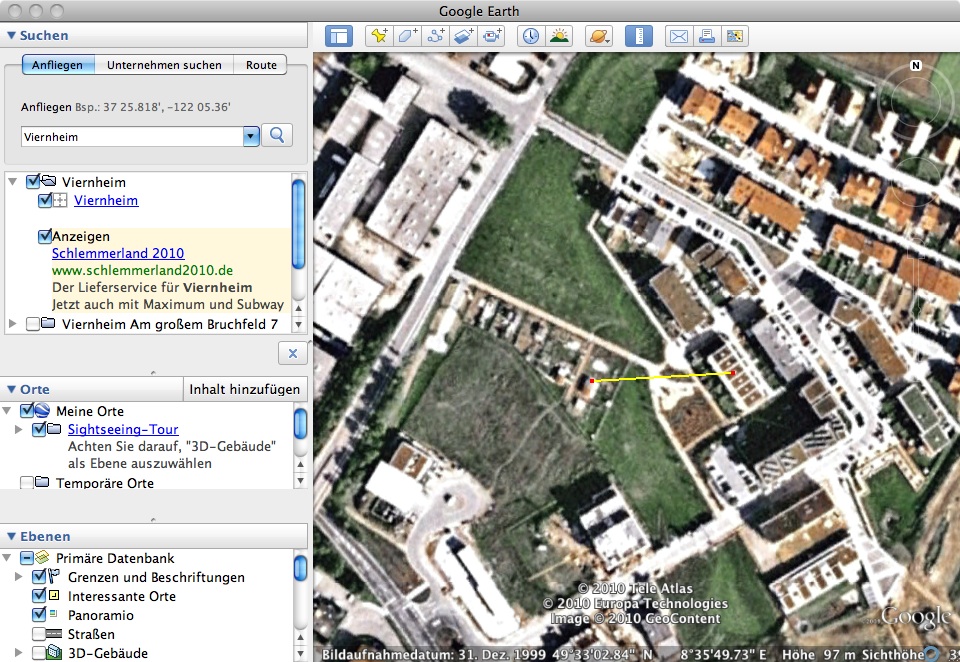Screen dimensions: 960x662
Task: Expand Grenzen und Beschriftungen layer
Action: (x=18, y=577)
